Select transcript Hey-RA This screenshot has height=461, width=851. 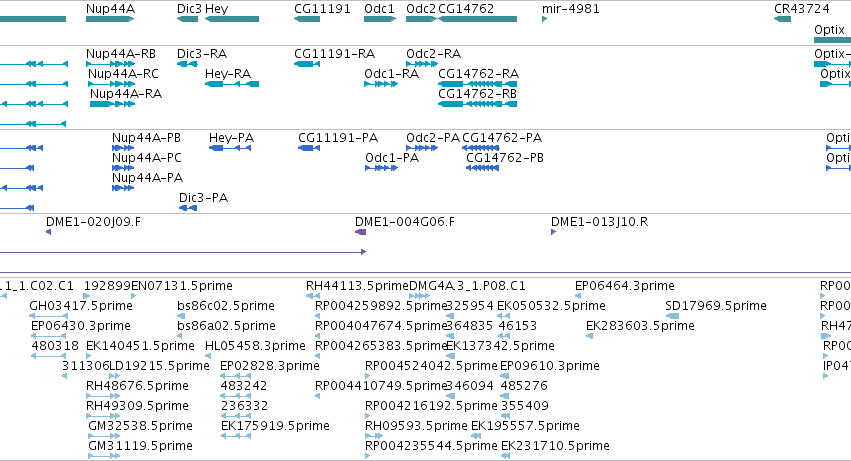232,84
